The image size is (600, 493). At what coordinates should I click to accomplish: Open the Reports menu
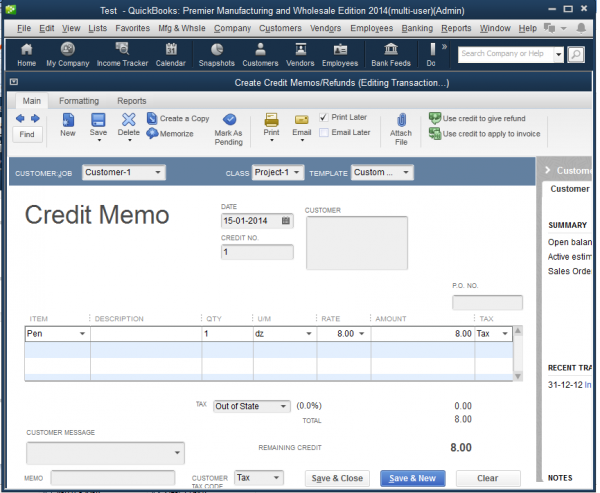(456, 28)
